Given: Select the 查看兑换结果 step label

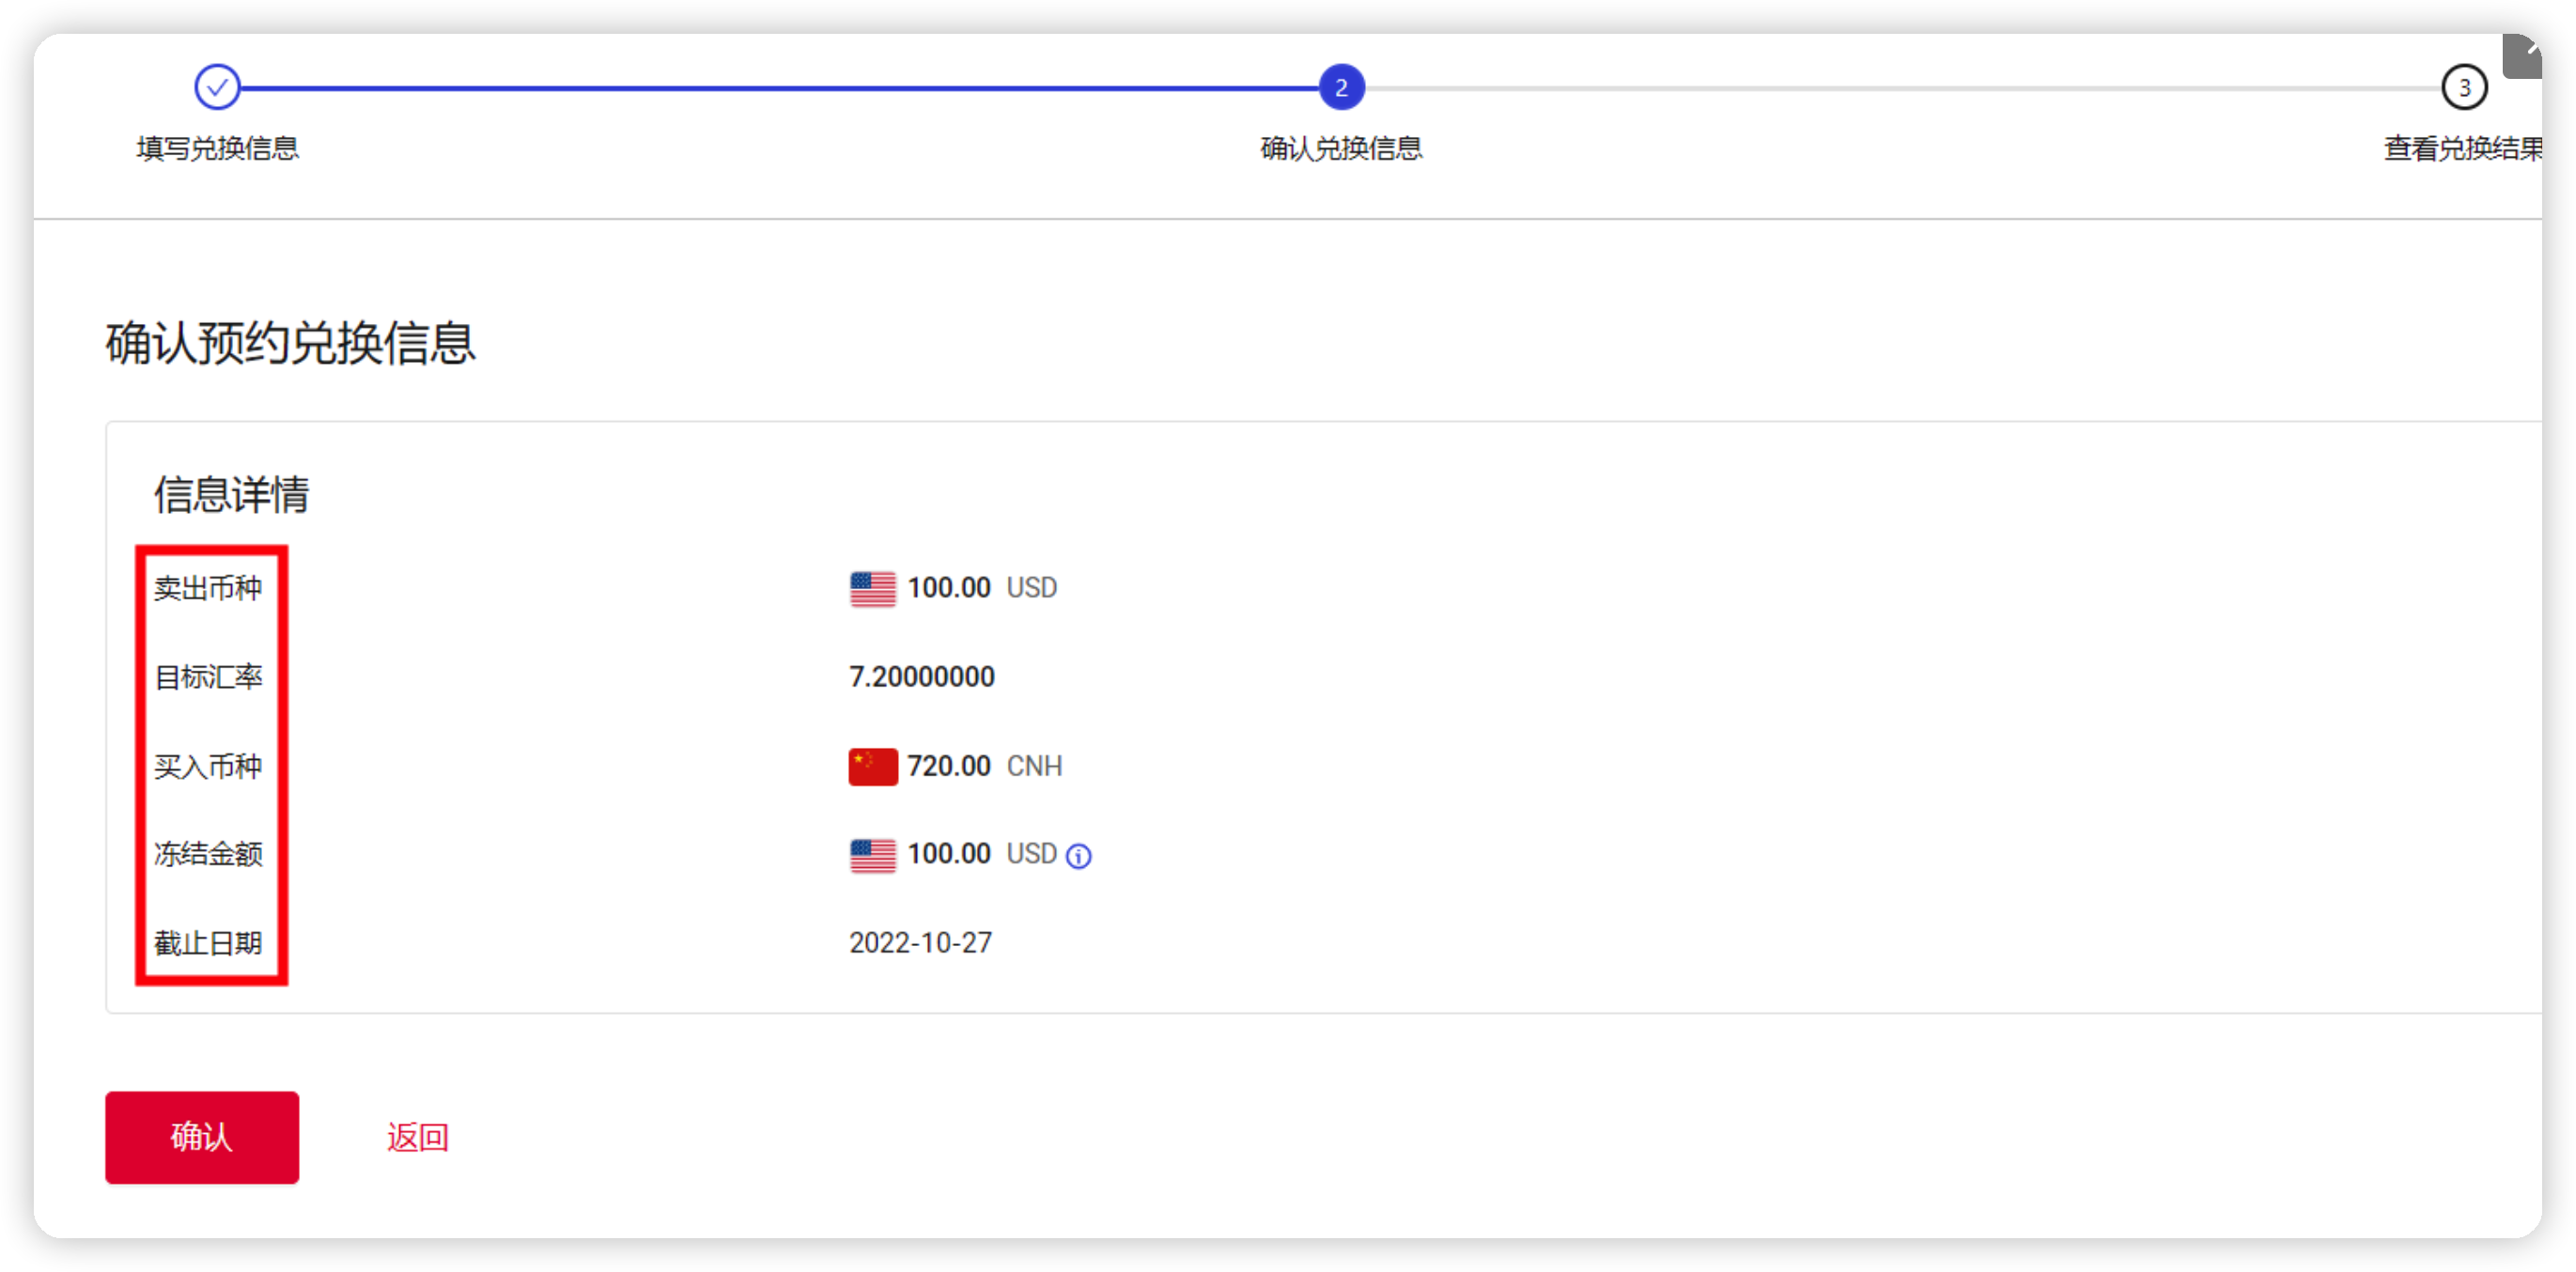Looking at the screenshot, I should point(2462,149).
